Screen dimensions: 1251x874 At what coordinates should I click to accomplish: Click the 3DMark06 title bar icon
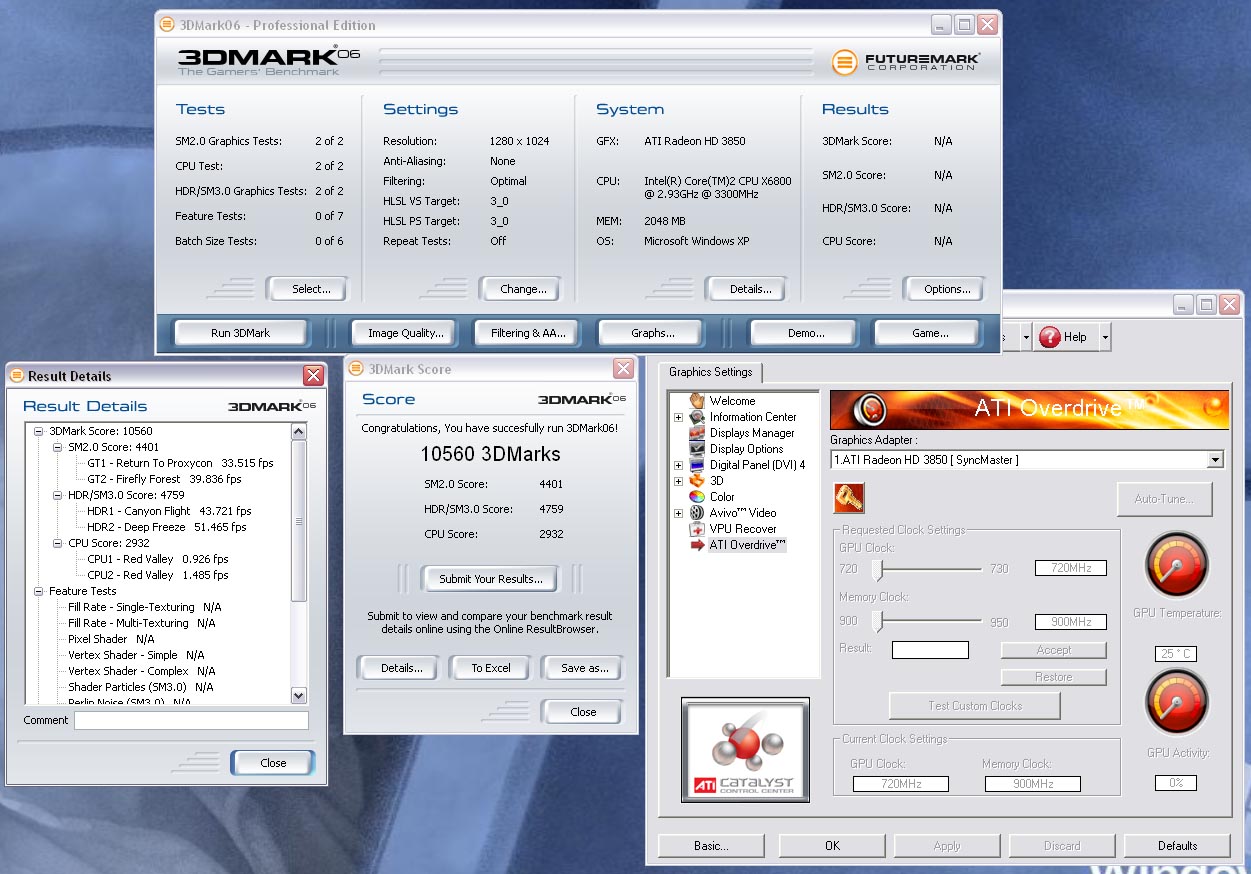pyautogui.click(x=169, y=25)
